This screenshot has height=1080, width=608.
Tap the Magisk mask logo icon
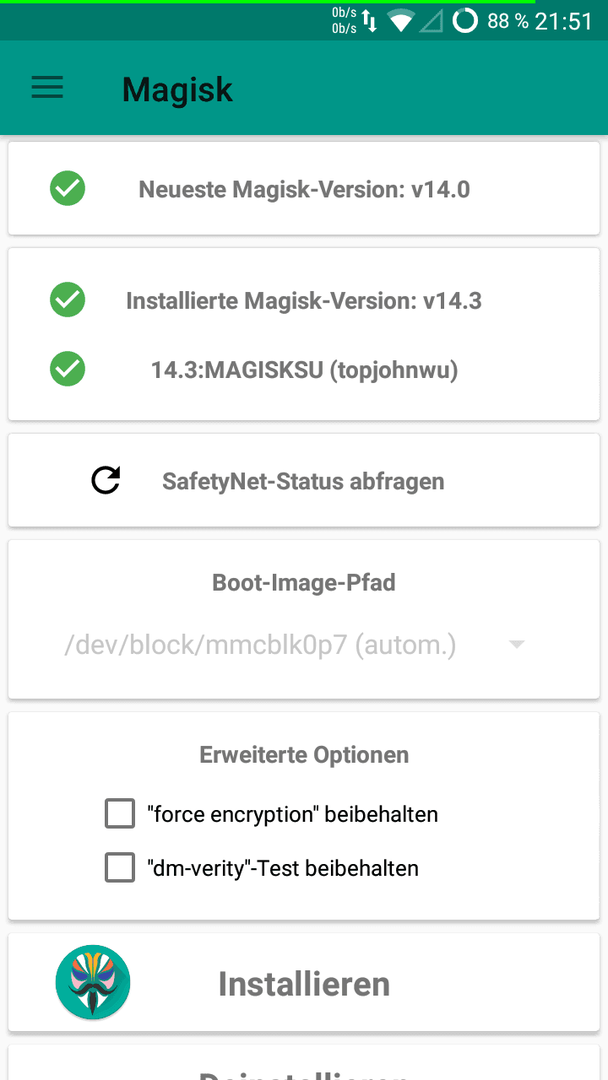pyautogui.click(x=93, y=982)
